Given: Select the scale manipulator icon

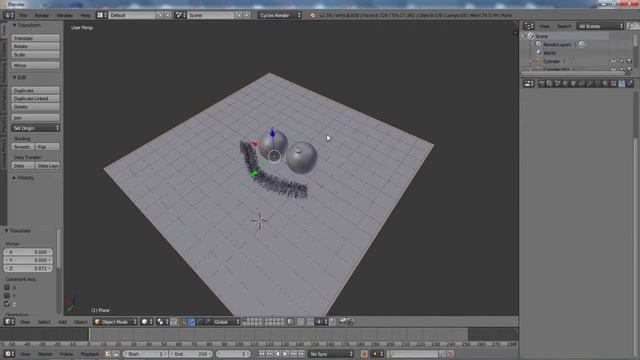Looking at the screenshot, I should click(207, 322).
